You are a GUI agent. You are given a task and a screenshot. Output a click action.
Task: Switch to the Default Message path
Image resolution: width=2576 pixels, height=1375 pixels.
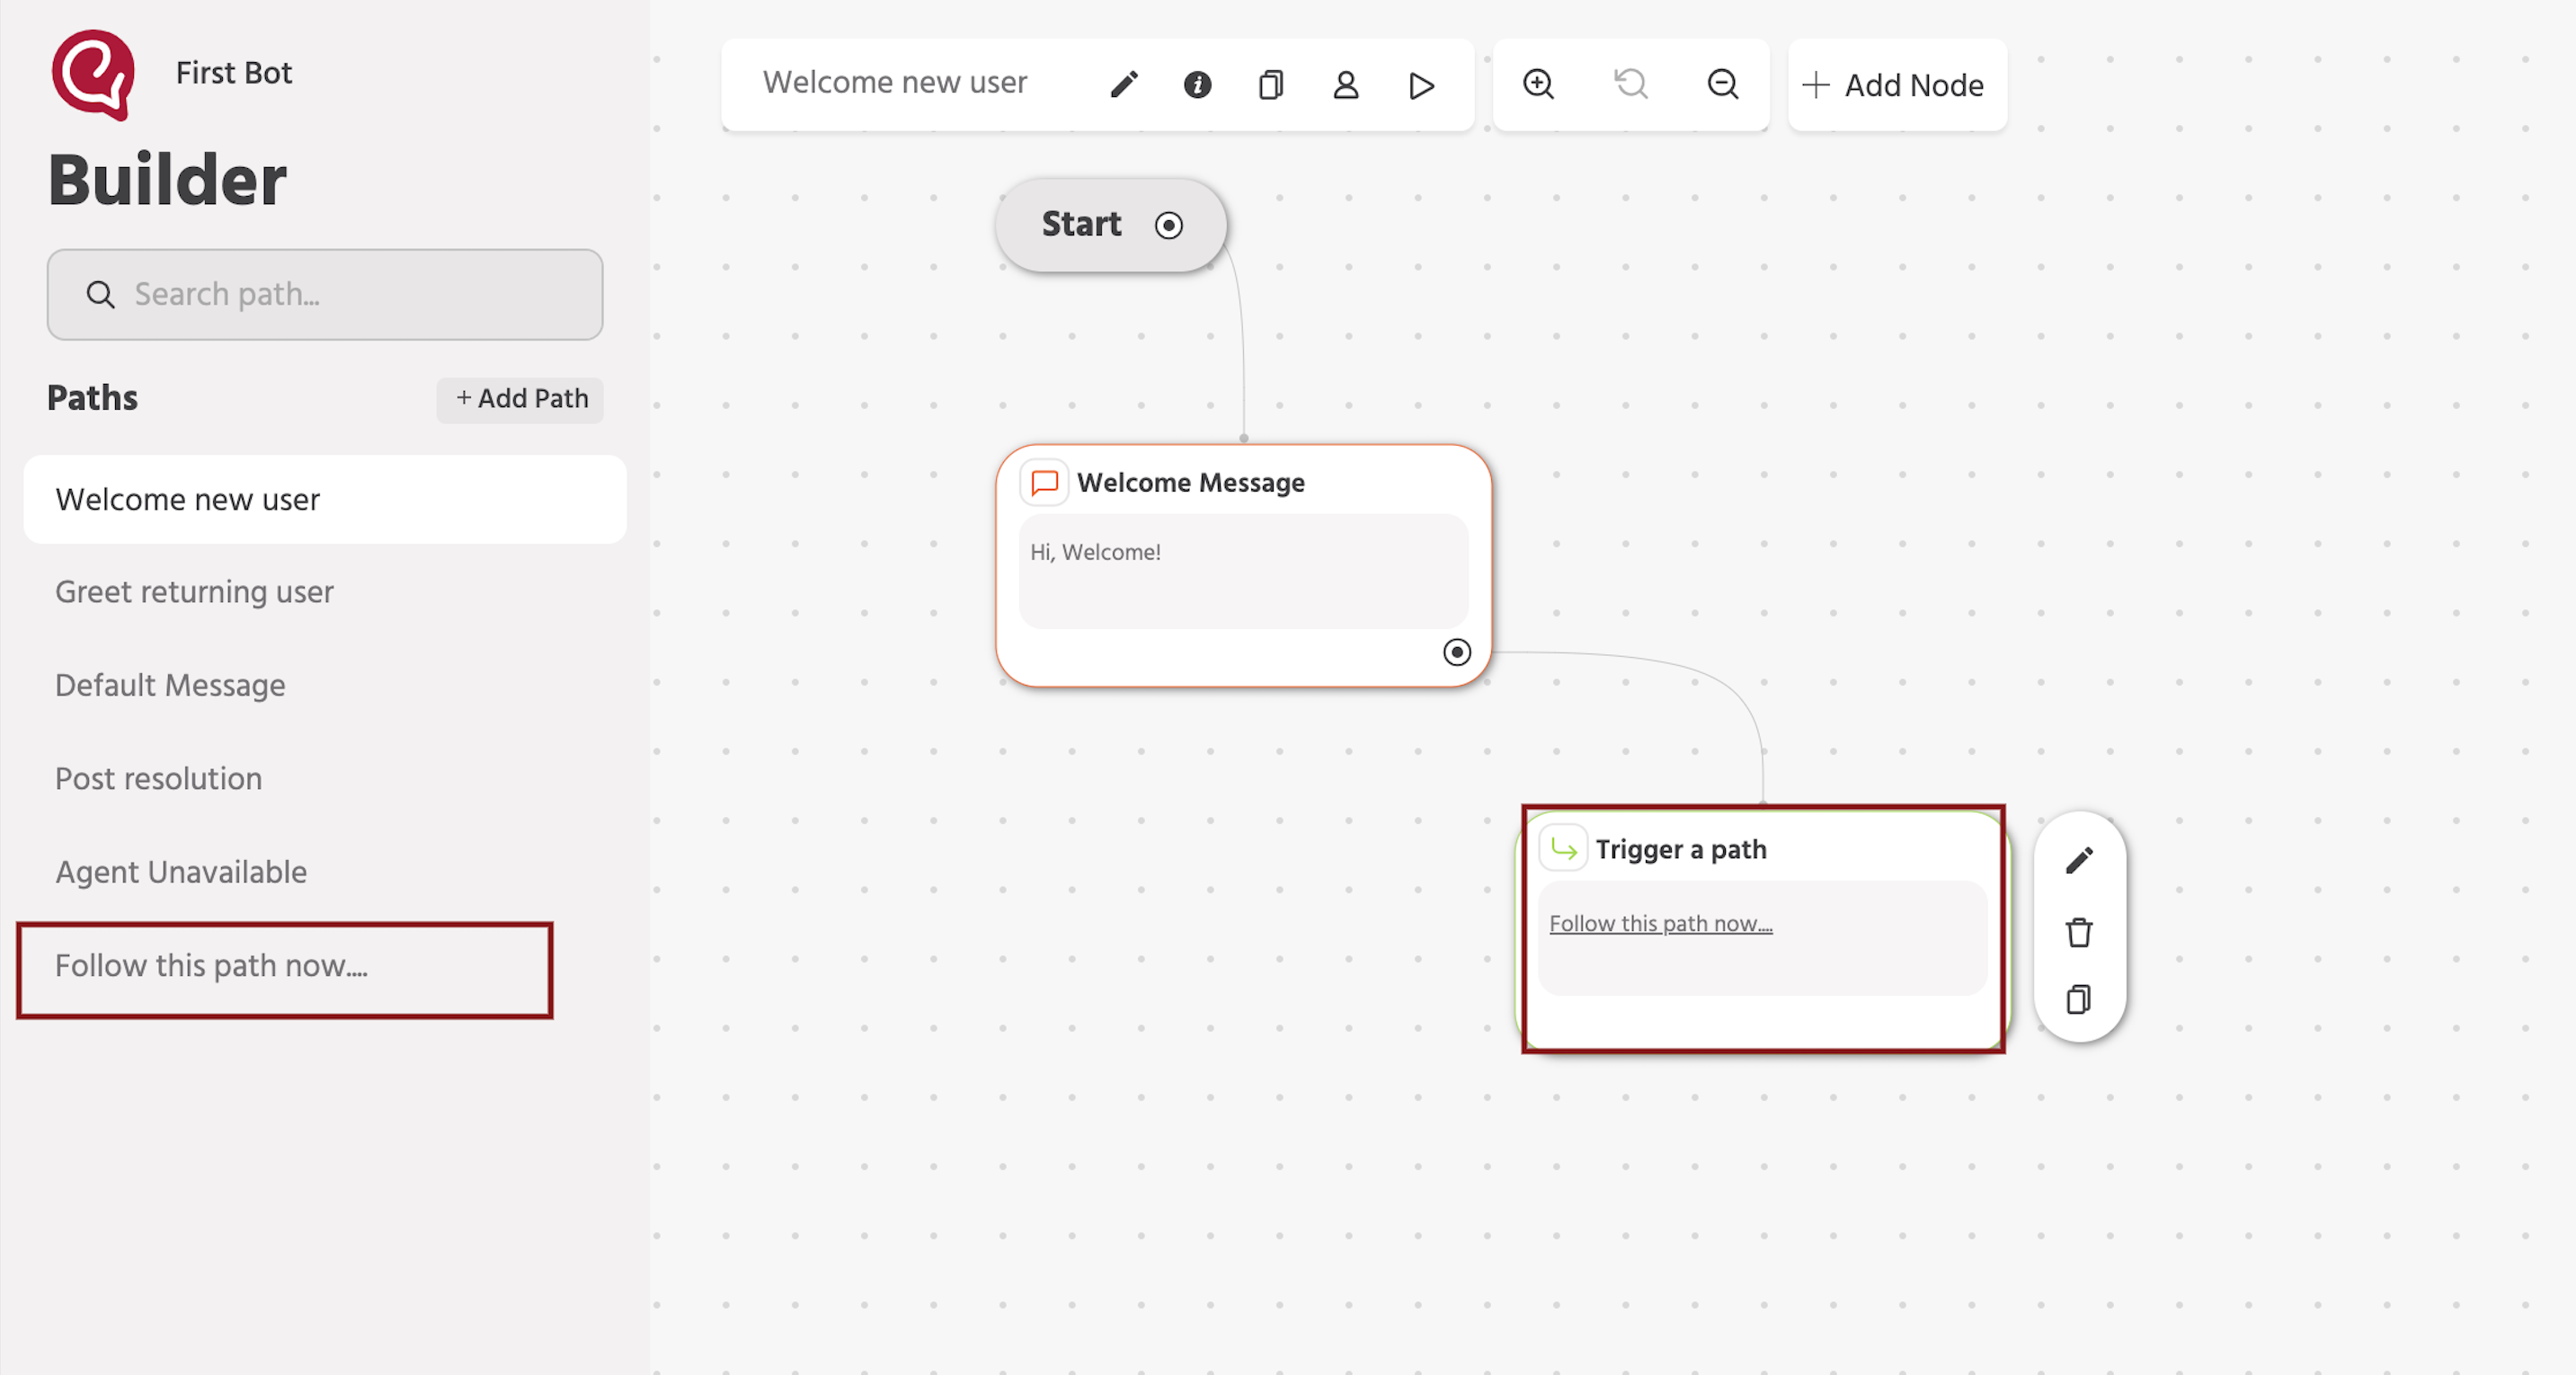[170, 685]
